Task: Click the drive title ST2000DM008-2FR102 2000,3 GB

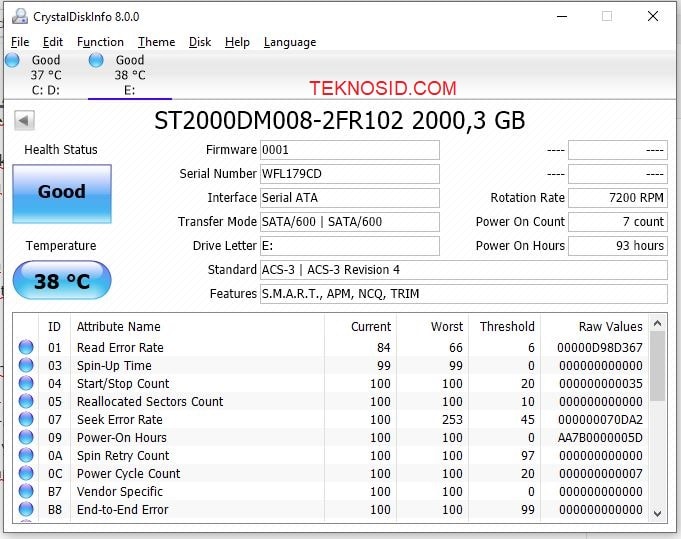Action: (340, 121)
